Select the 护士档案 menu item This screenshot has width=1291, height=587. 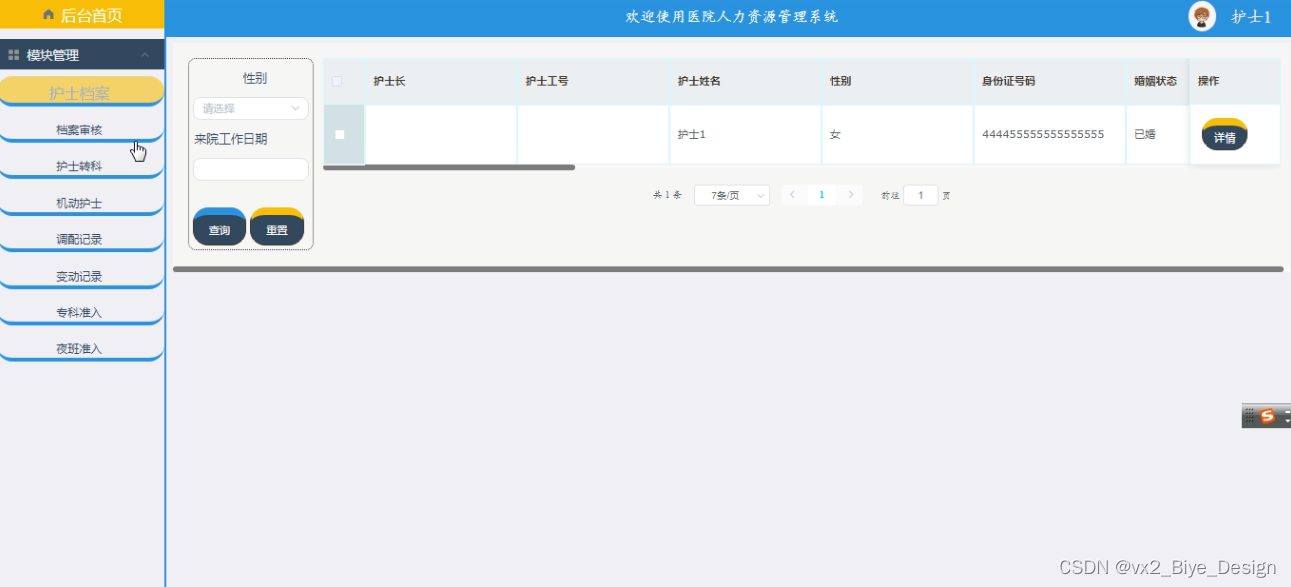(81, 92)
